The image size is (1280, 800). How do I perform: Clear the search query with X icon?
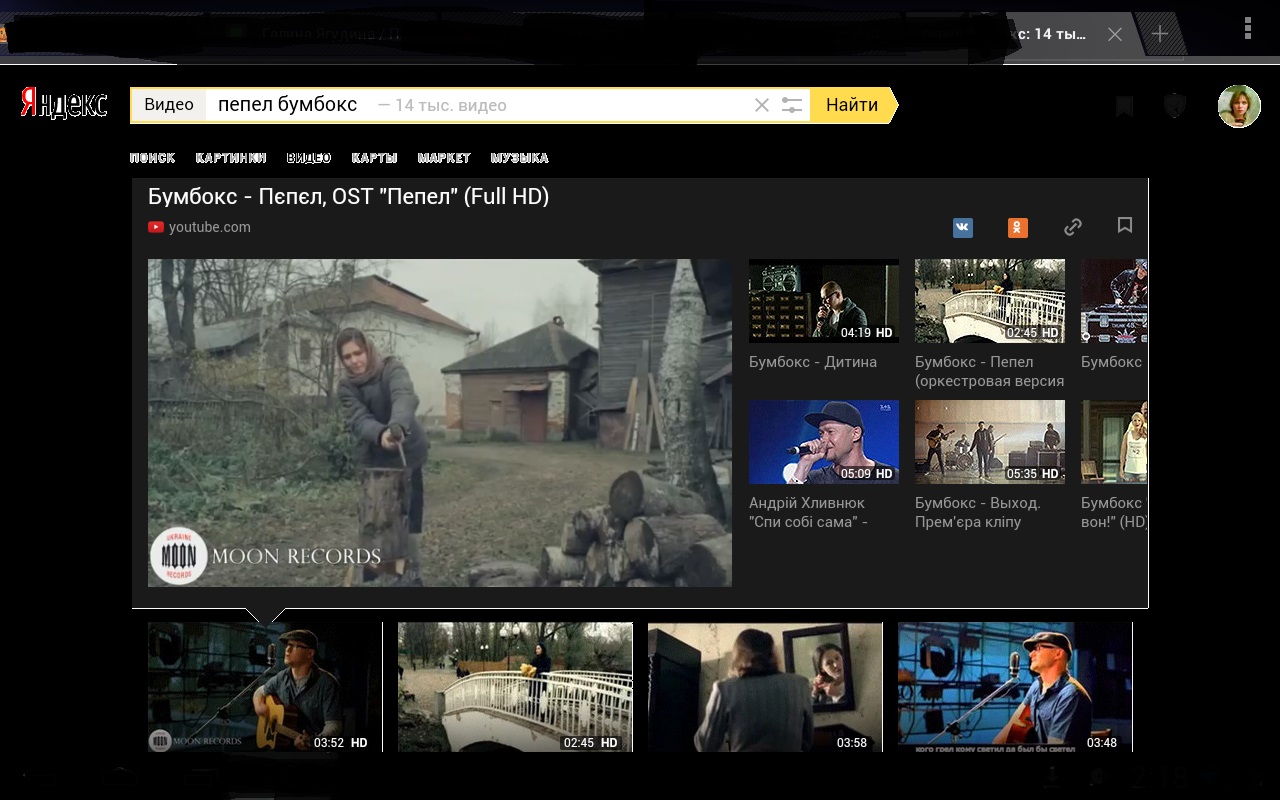coord(762,105)
